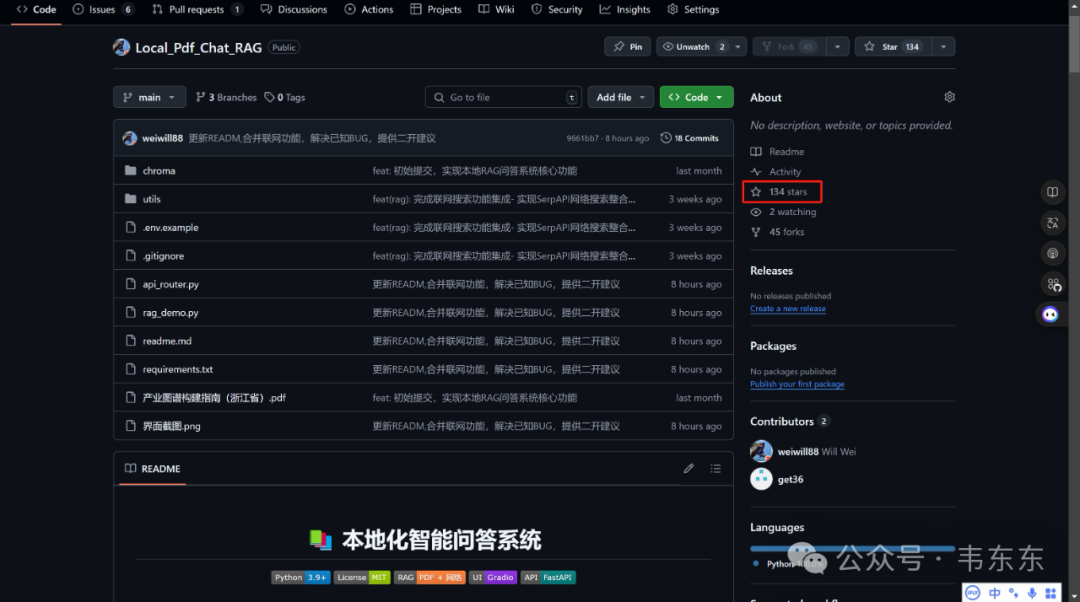Open the Wiki tab
Image resolution: width=1080 pixels, height=602 pixels.
(x=497, y=10)
